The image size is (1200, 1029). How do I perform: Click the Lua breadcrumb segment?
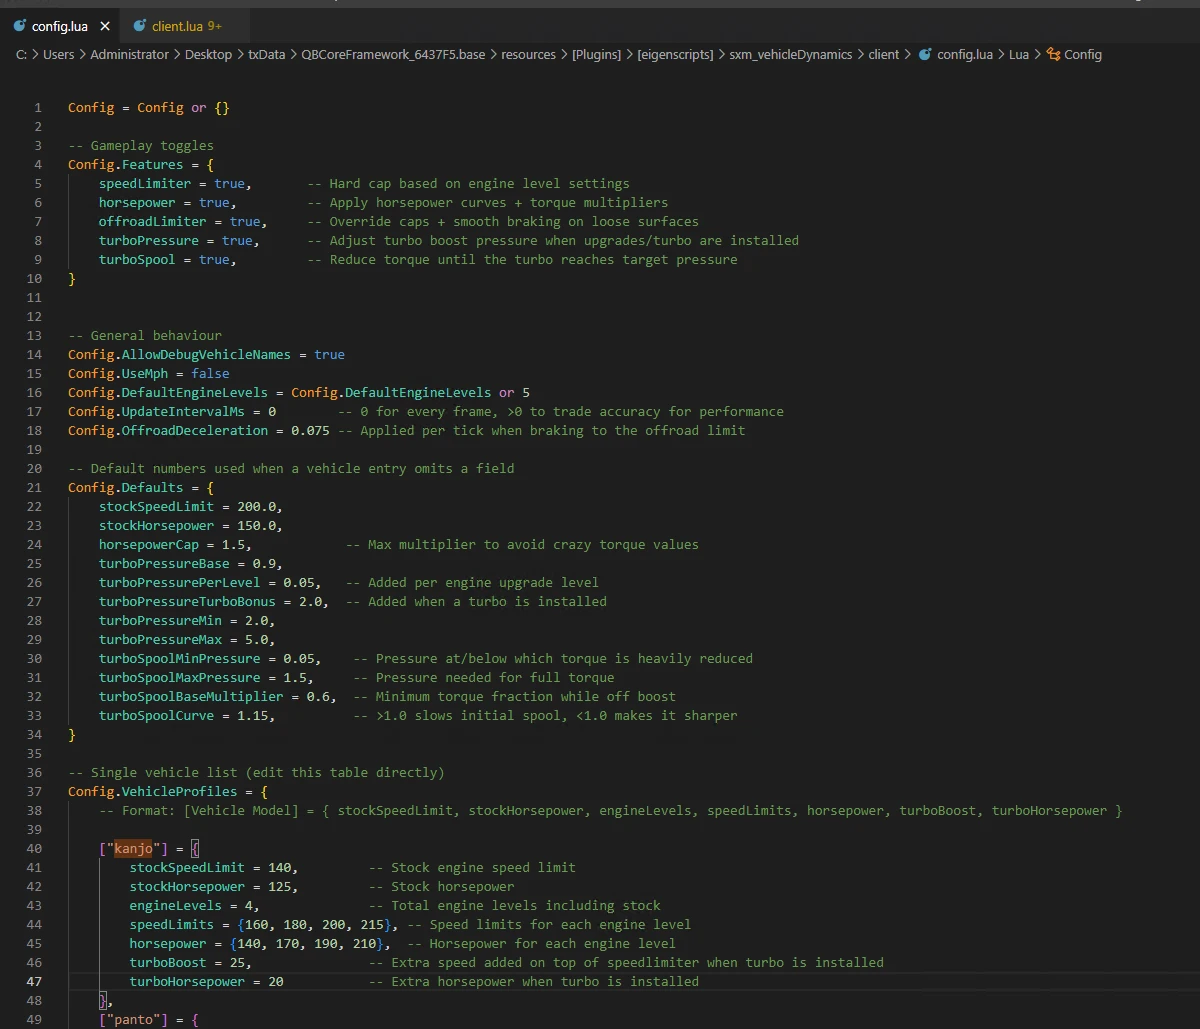pyautogui.click(x=1018, y=55)
